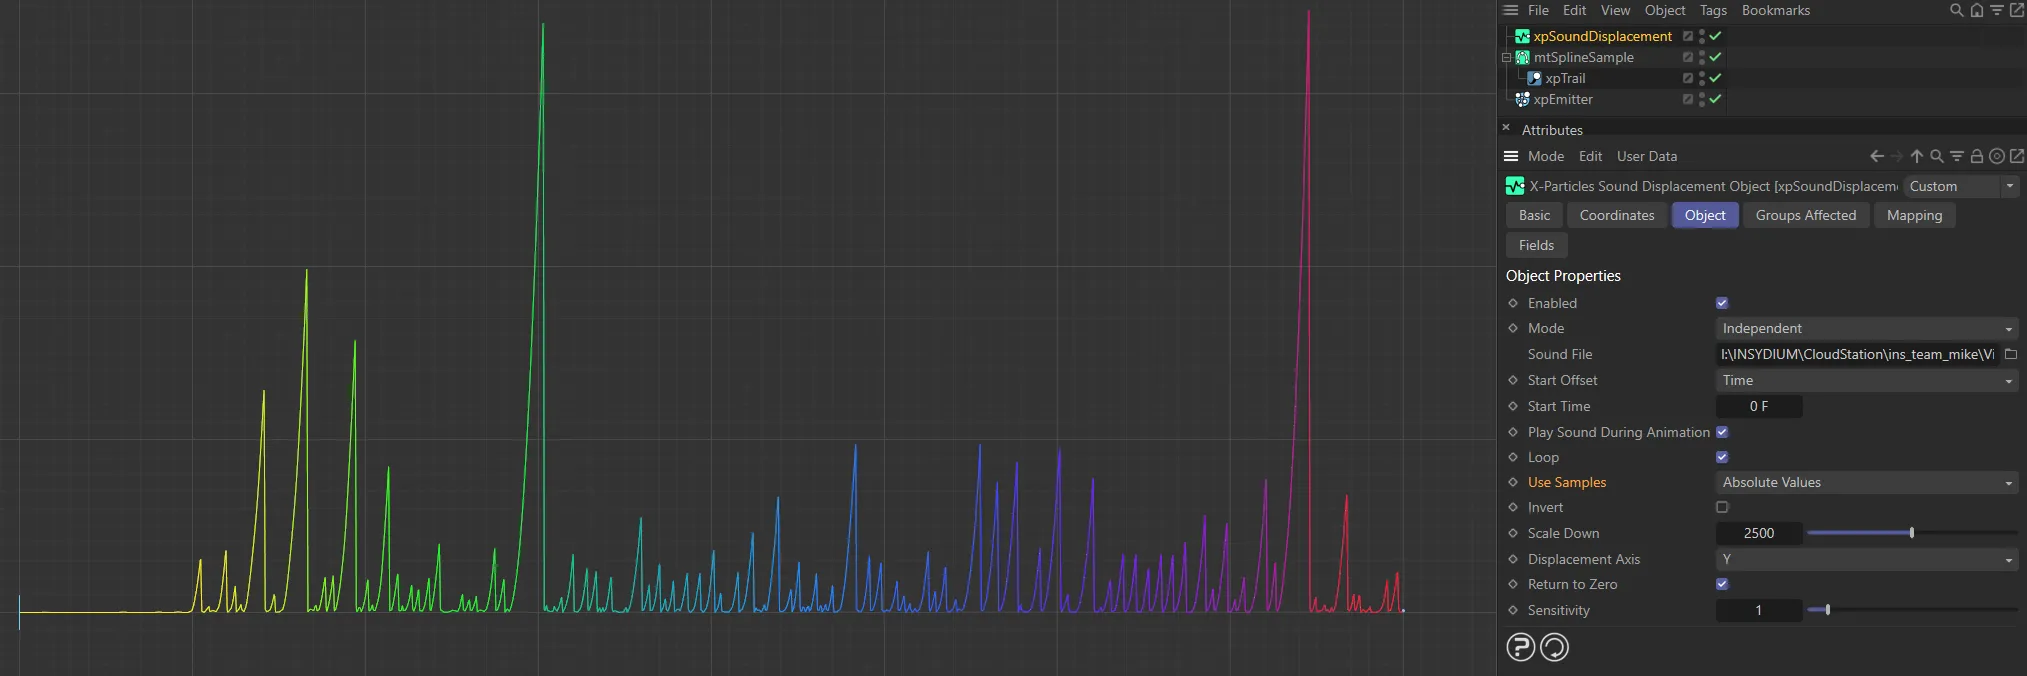Click the Attributes up arrow icon
2027x676 pixels.
point(1917,156)
